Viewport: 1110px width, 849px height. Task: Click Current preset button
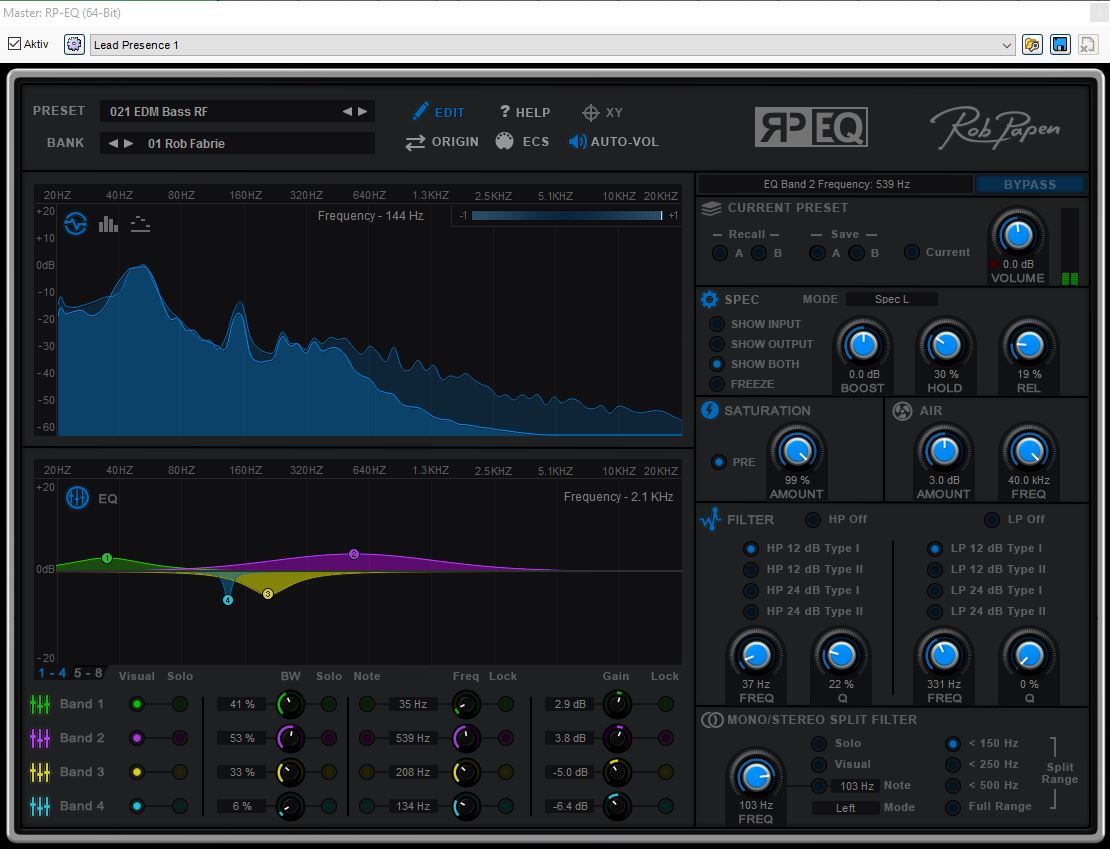click(912, 252)
